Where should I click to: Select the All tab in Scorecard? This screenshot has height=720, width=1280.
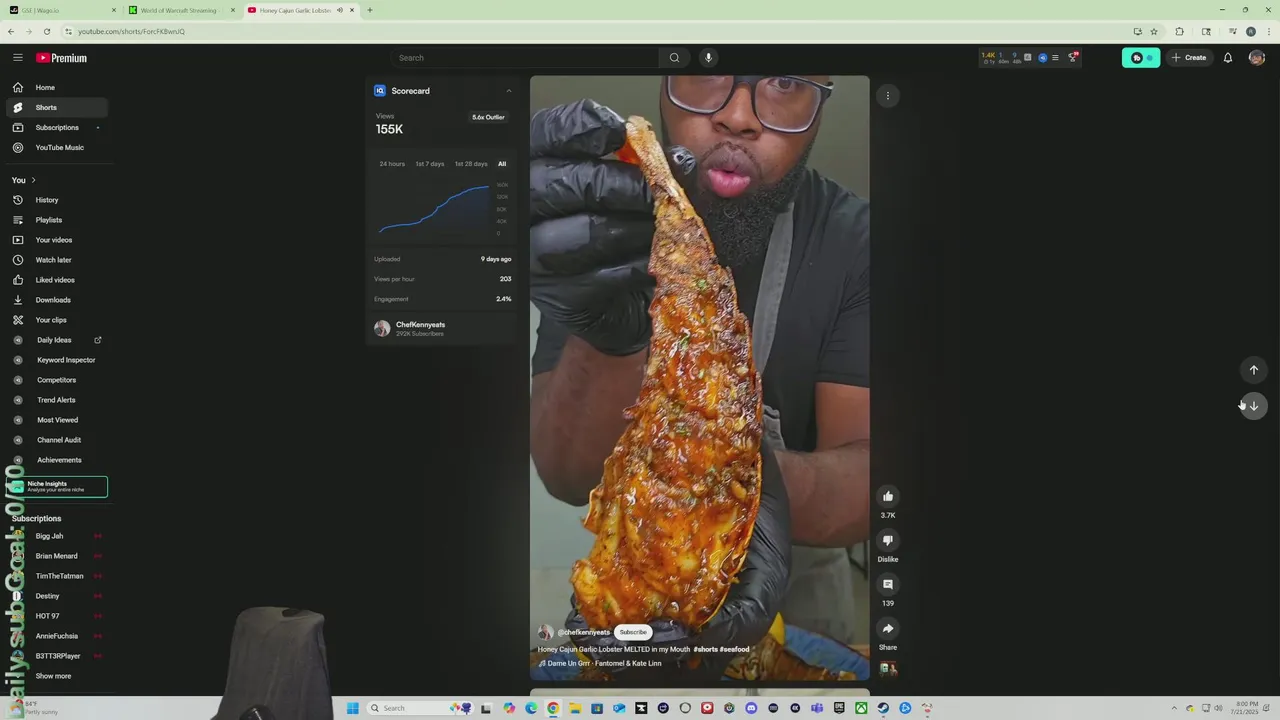pyautogui.click(x=502, y=164)
